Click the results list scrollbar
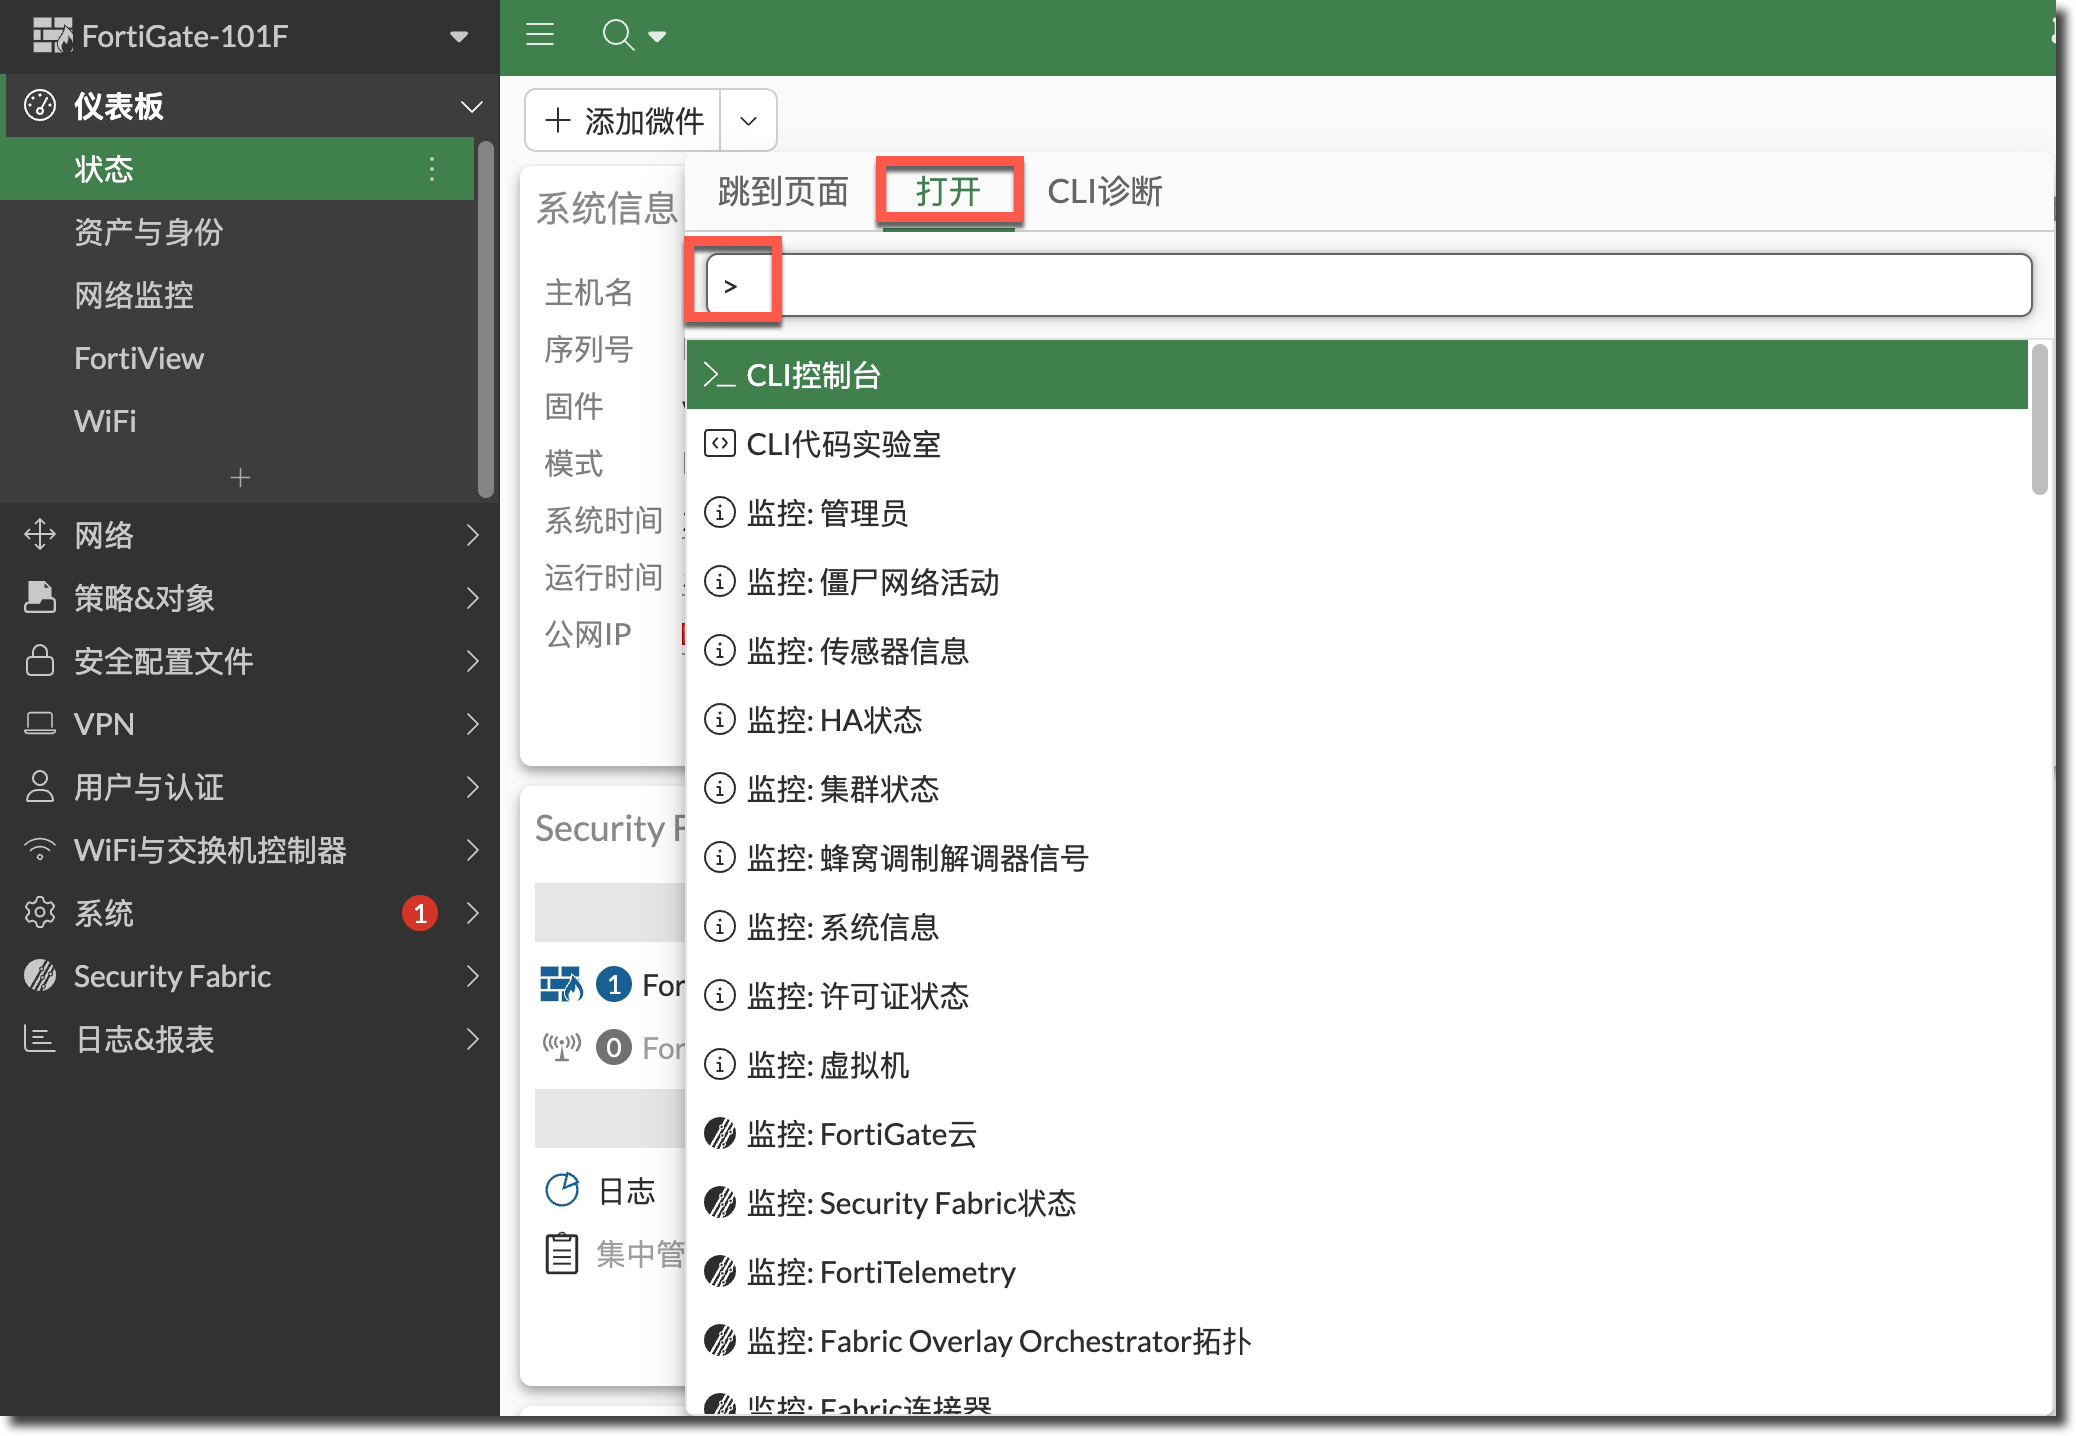 click(x=2039, y=419)
